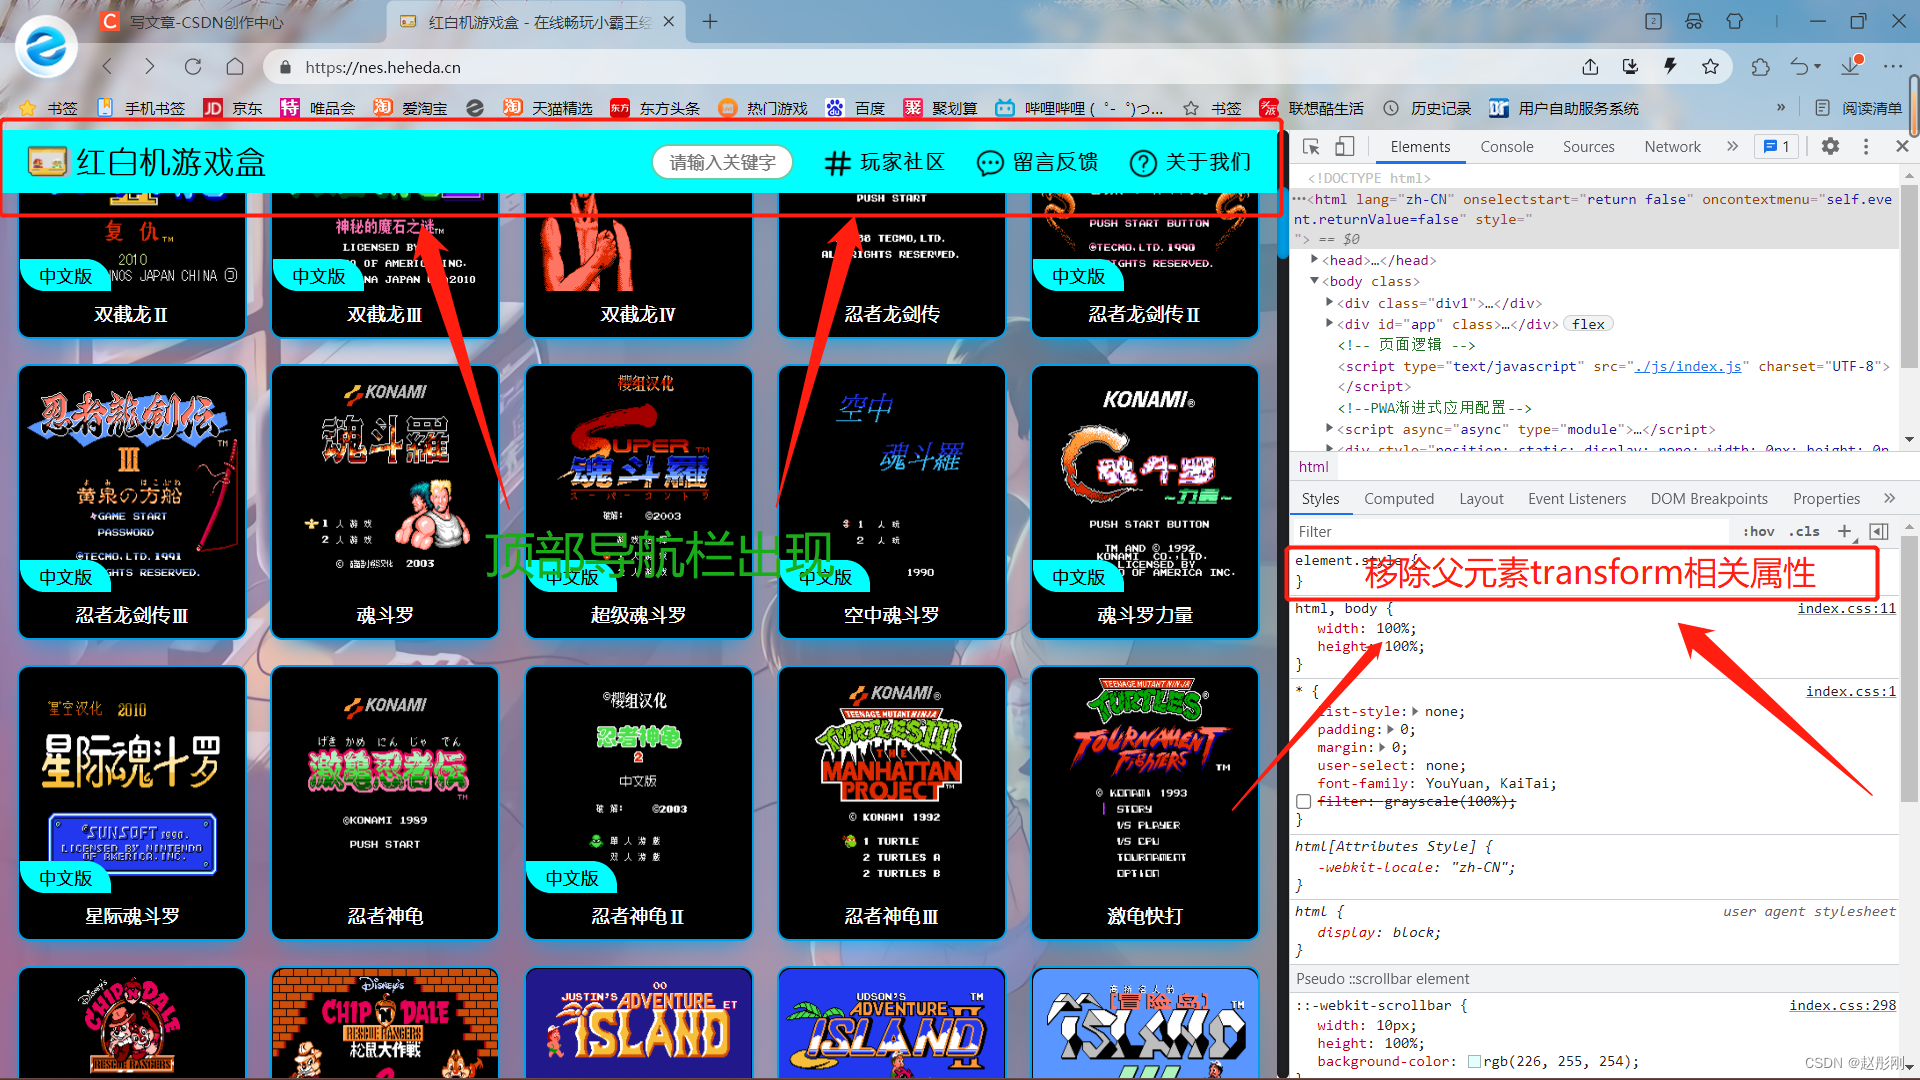Open the Computed styles tab
This screenshot has width=1920, height=1080.
pyautogui.click(x=1398, y=499)
